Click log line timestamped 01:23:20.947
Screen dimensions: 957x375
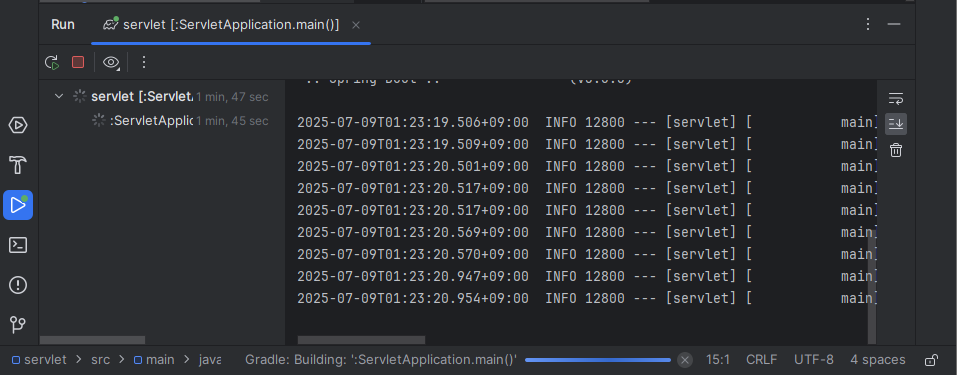587,276
